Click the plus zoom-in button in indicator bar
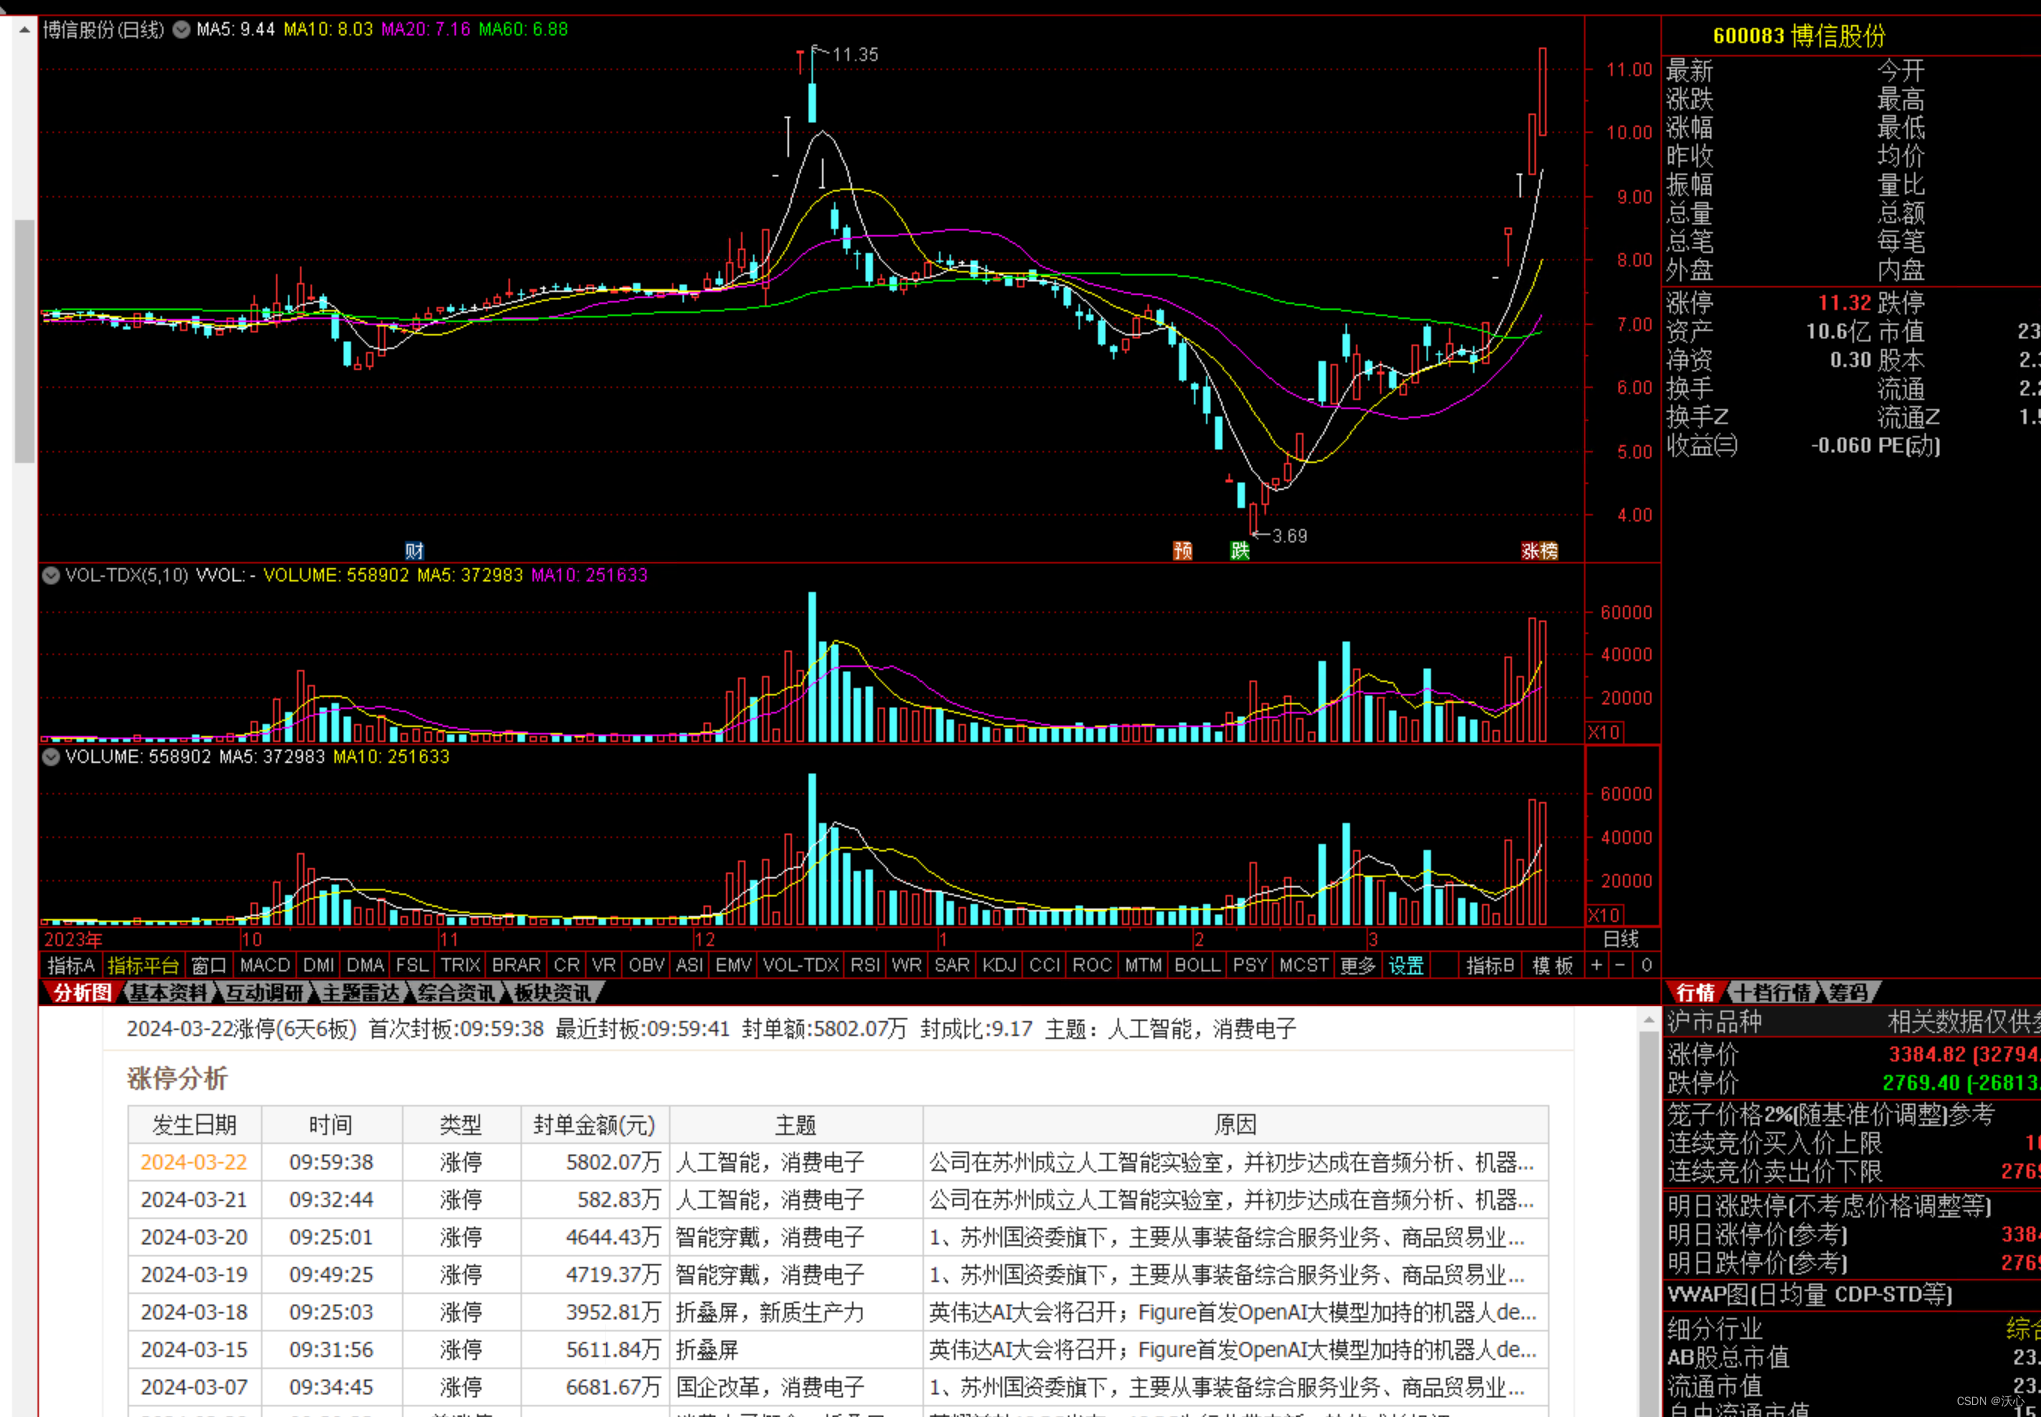This screenshot has width=2041, height=1417. click(1596, 965)
